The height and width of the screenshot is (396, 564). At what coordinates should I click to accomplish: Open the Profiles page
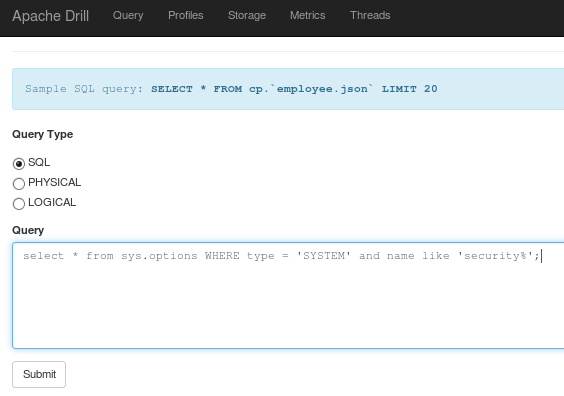[186, 15]
